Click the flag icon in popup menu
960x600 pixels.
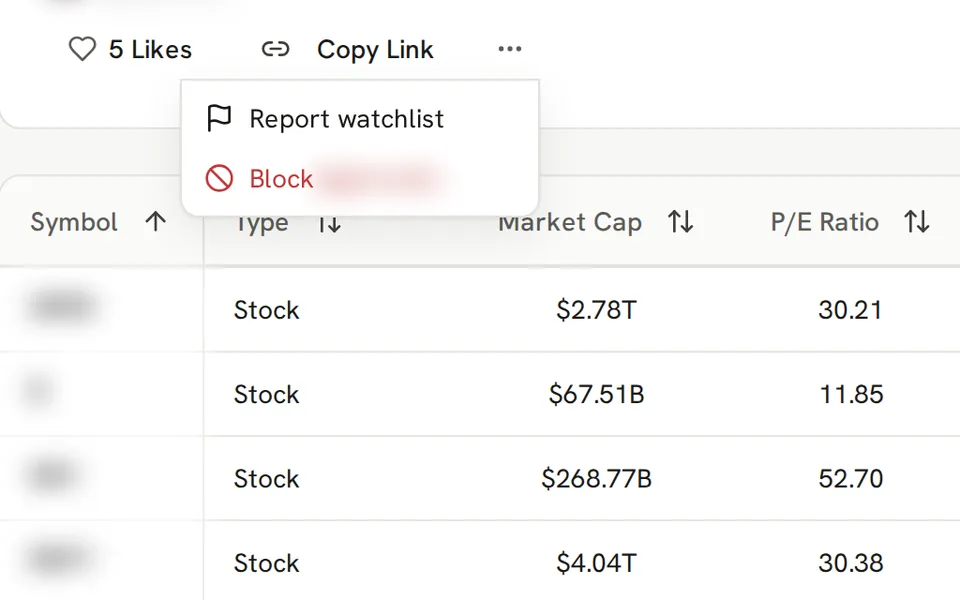tap(219, 118)
